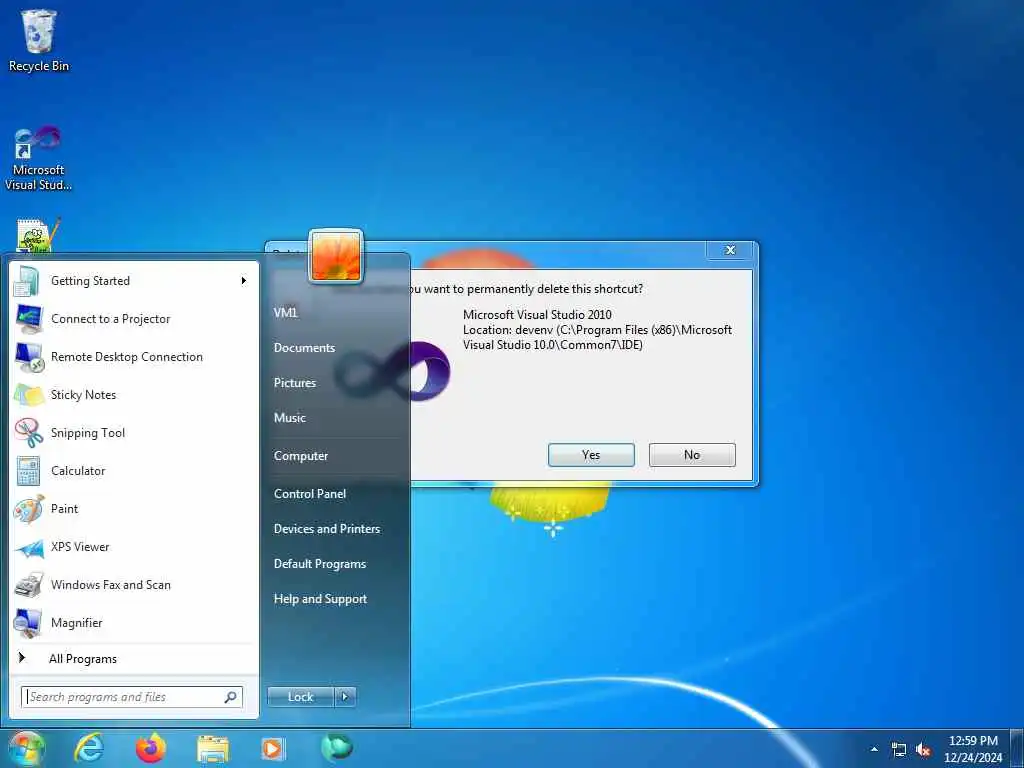Close the delete shortcut dialog
The height and width of the screenshot is (768, 1024).
tap(730, 250)
